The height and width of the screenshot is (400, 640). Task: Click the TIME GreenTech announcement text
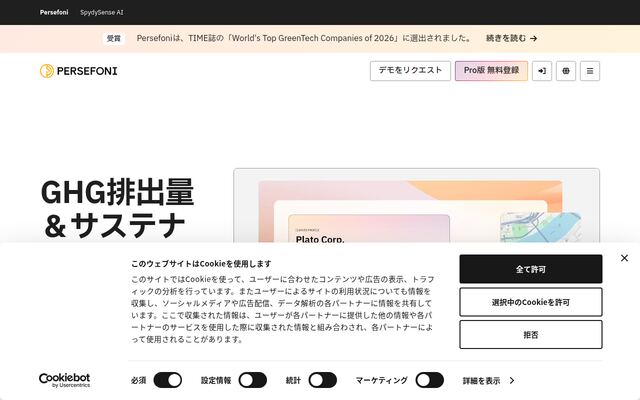[x=304, y=38]
